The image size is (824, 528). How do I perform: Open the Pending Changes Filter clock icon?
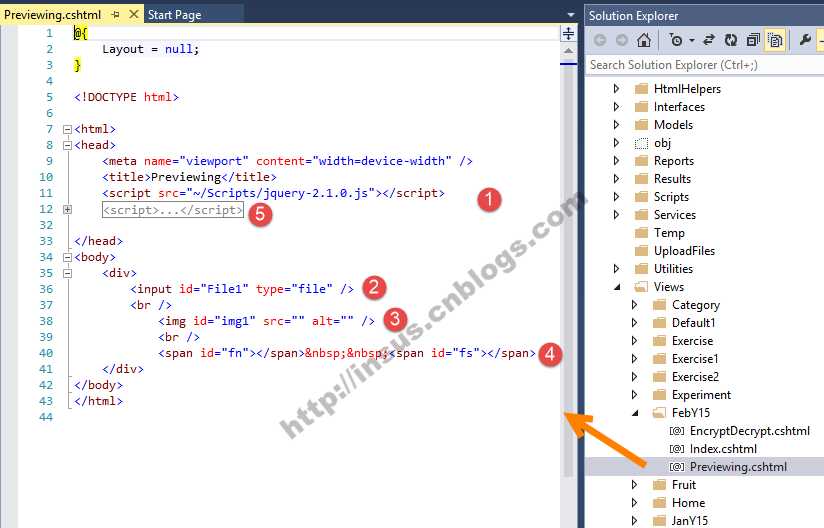(676, 40)
